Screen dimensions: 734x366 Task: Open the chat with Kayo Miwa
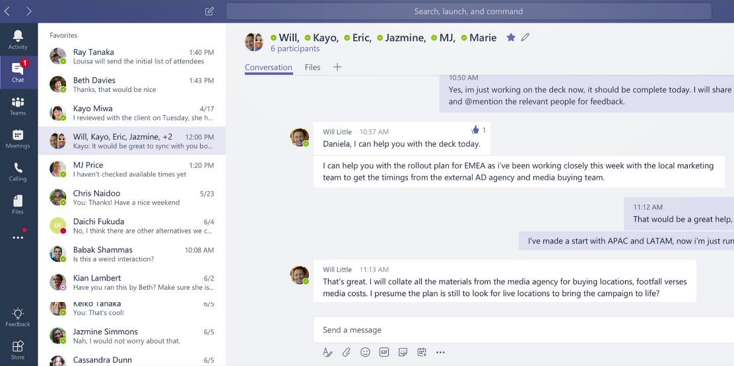(x=132, y=113)
